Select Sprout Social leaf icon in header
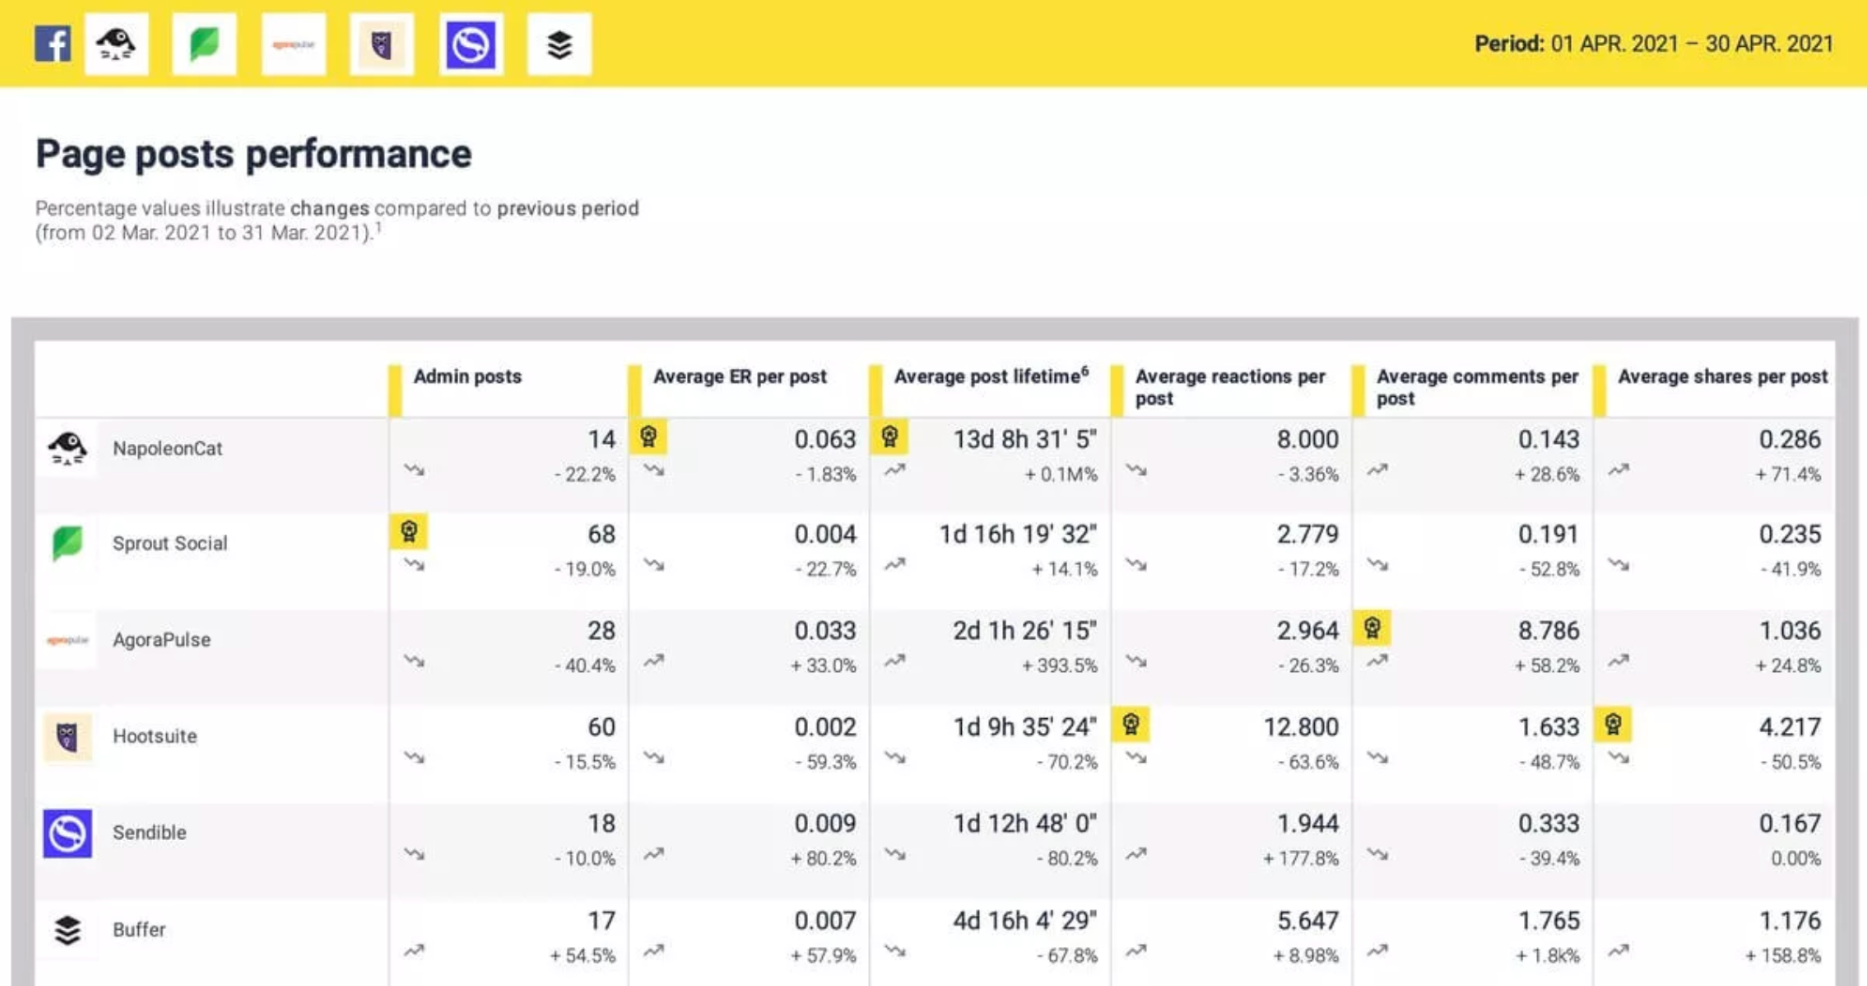This screenshot has width=1867, height=986. (204, 44)
